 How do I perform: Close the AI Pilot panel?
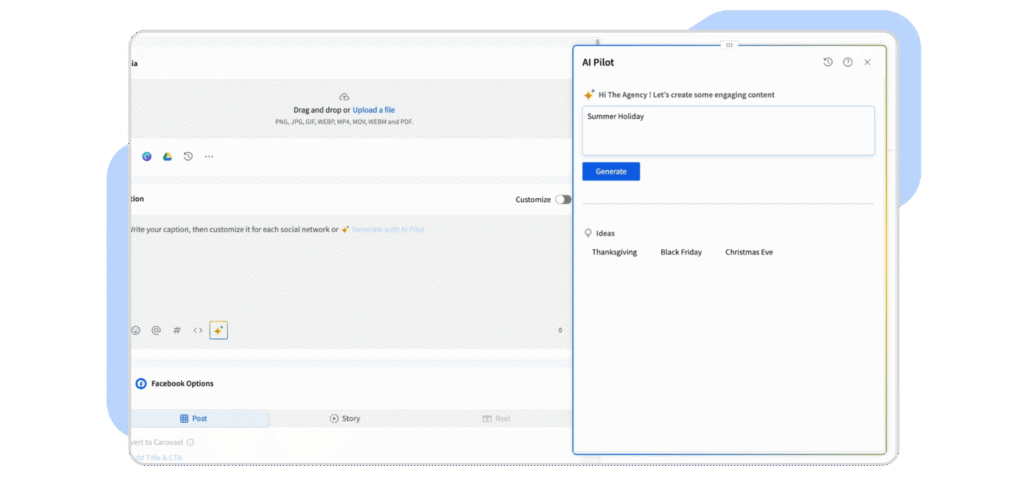pos(867,62)
